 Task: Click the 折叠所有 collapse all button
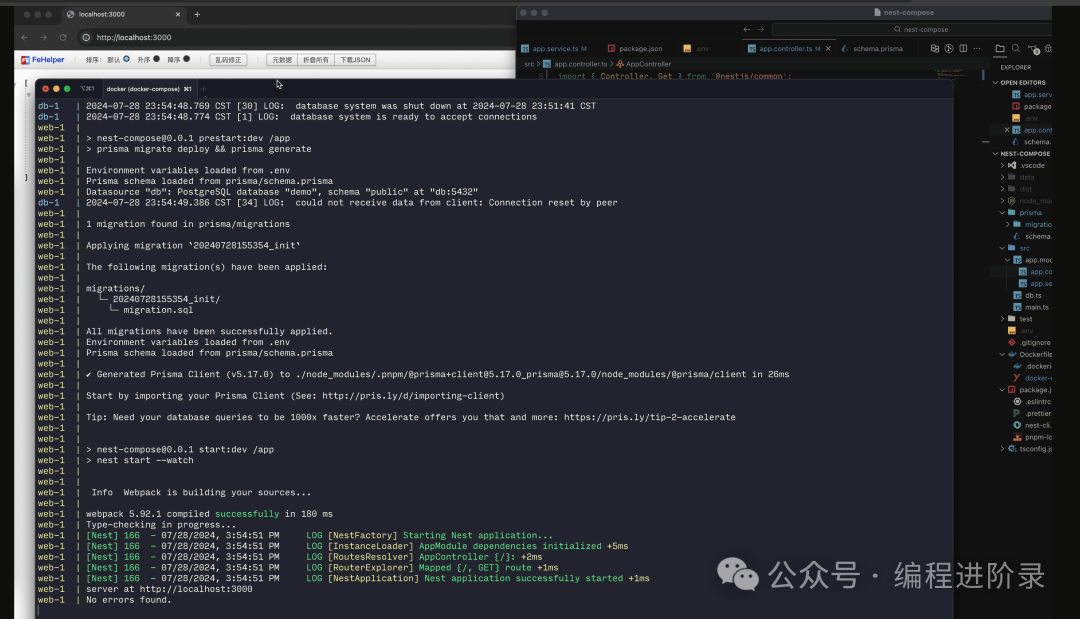(x=315, y=60)
